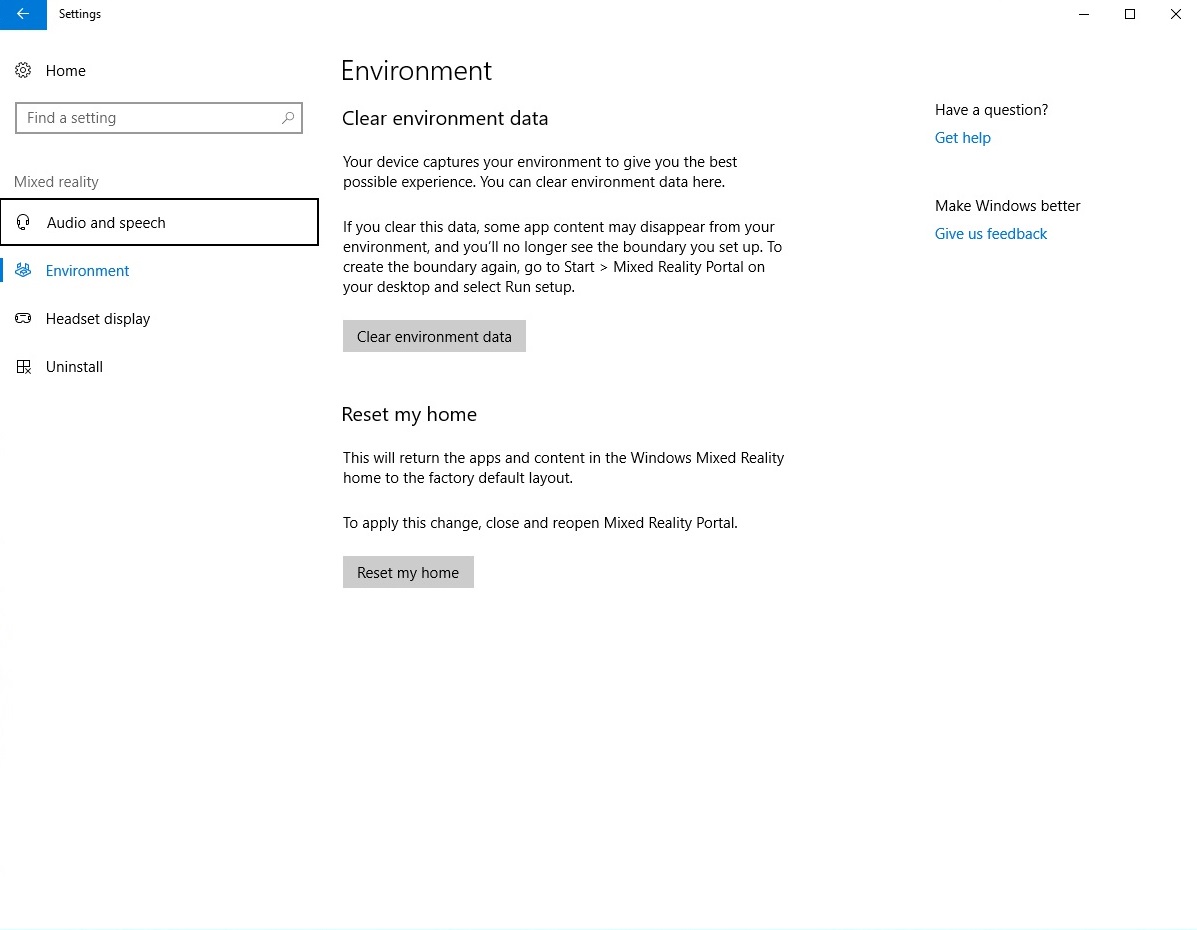Select the Audio and speech label
This screenshot has width=1197, height=930.
106,223
